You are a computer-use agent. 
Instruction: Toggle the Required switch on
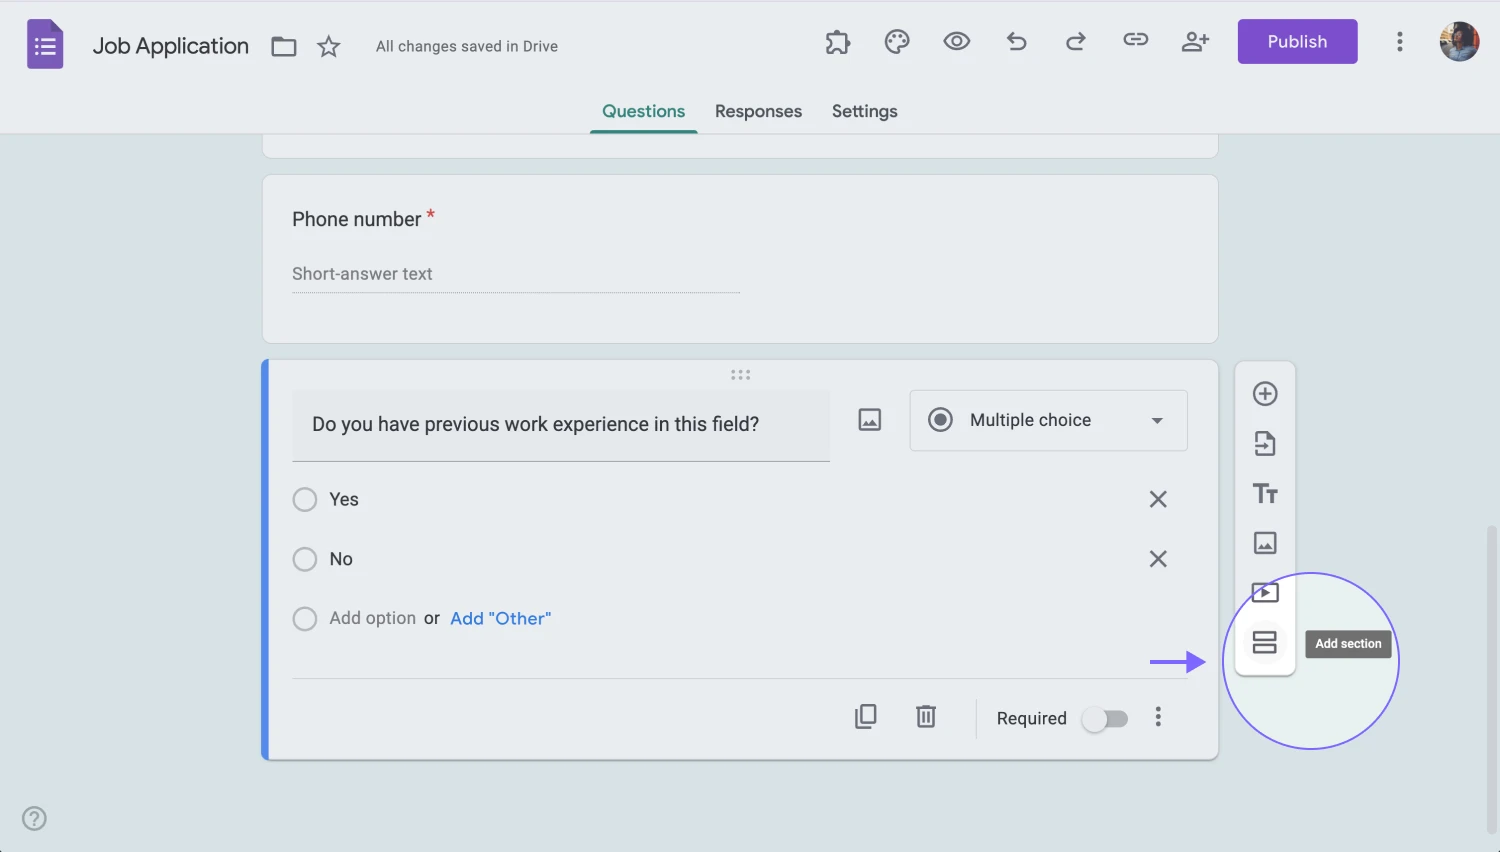1105,719
